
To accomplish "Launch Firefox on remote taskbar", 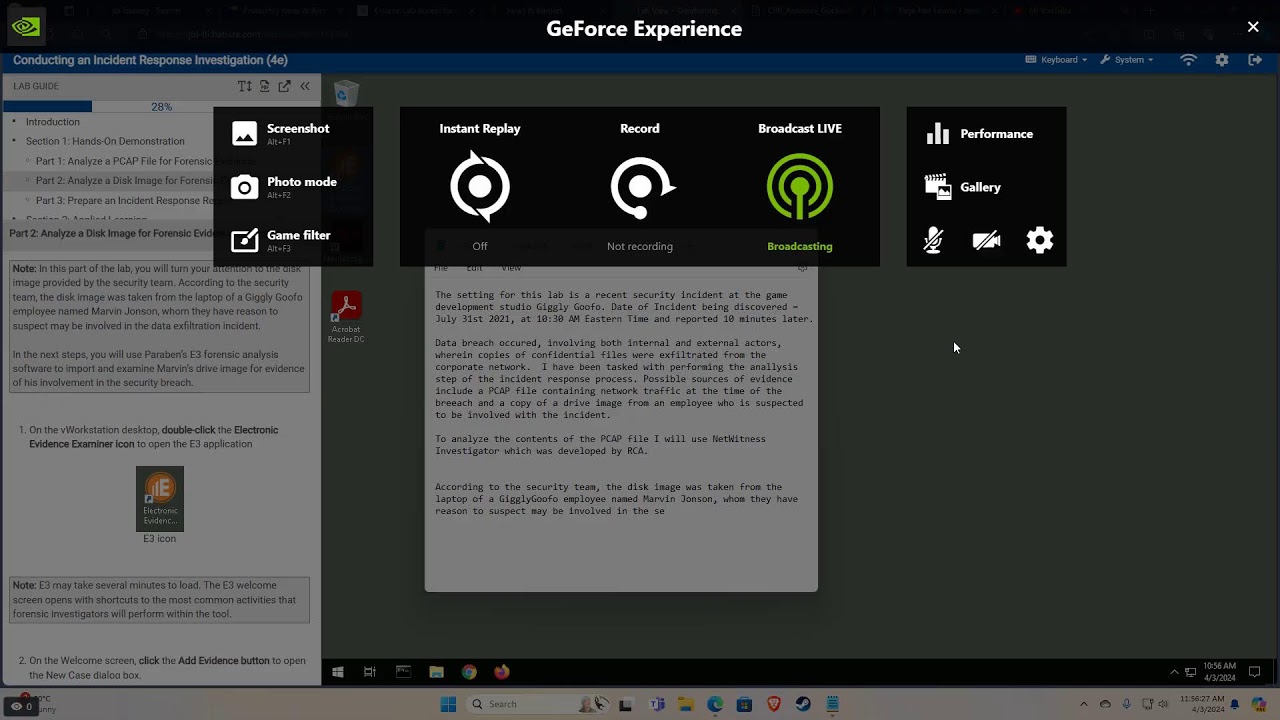I will click(502, 672).
